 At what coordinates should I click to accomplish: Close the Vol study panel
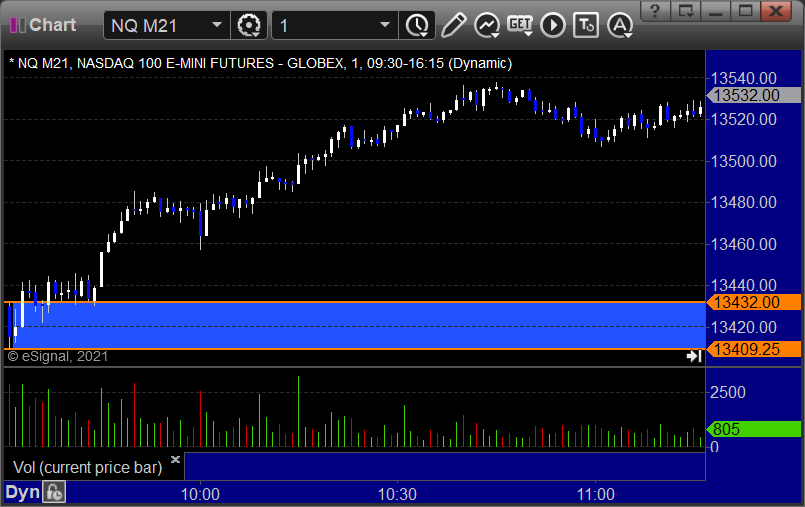(x=176, y=459)
